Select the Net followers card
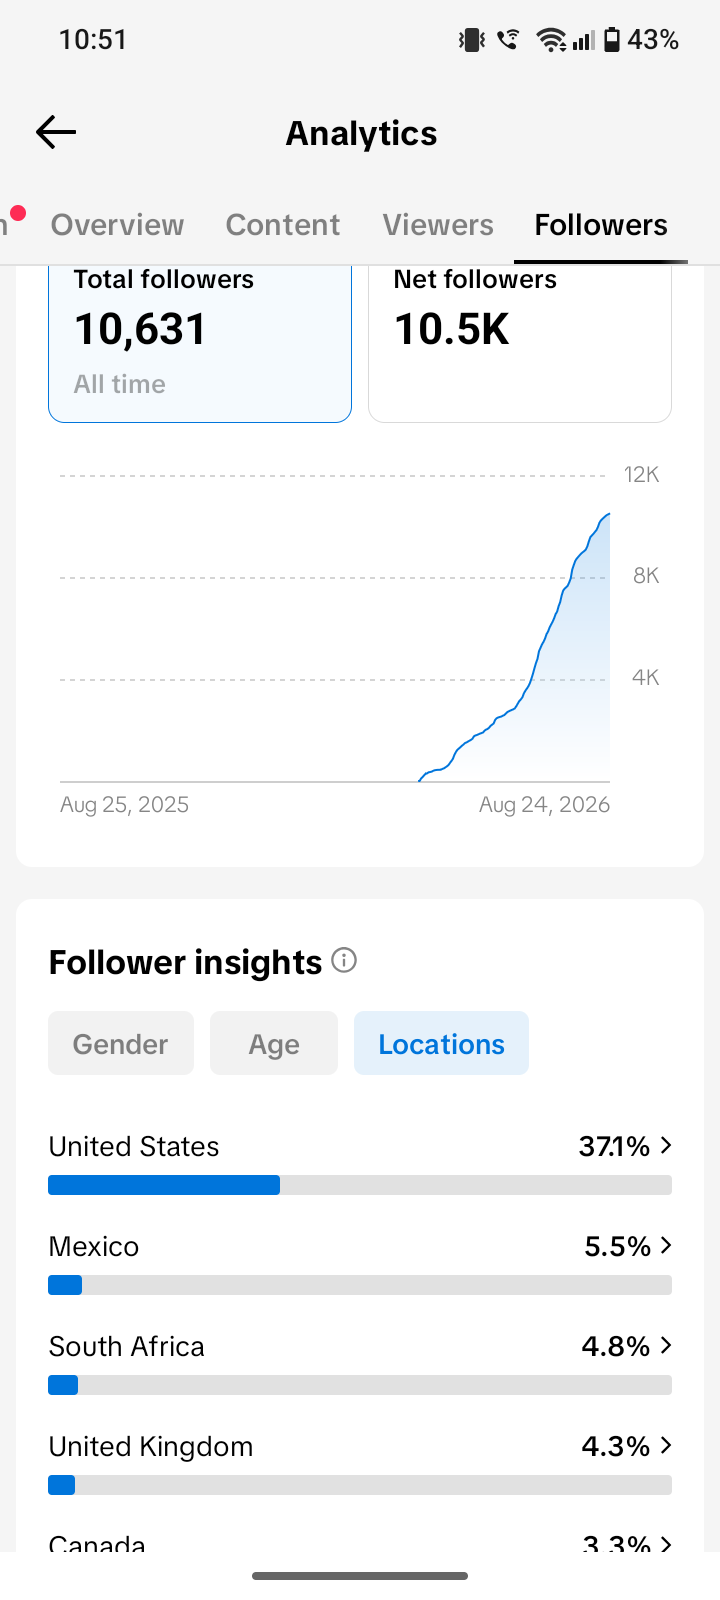720x1600 pixels. pos(520,344)
